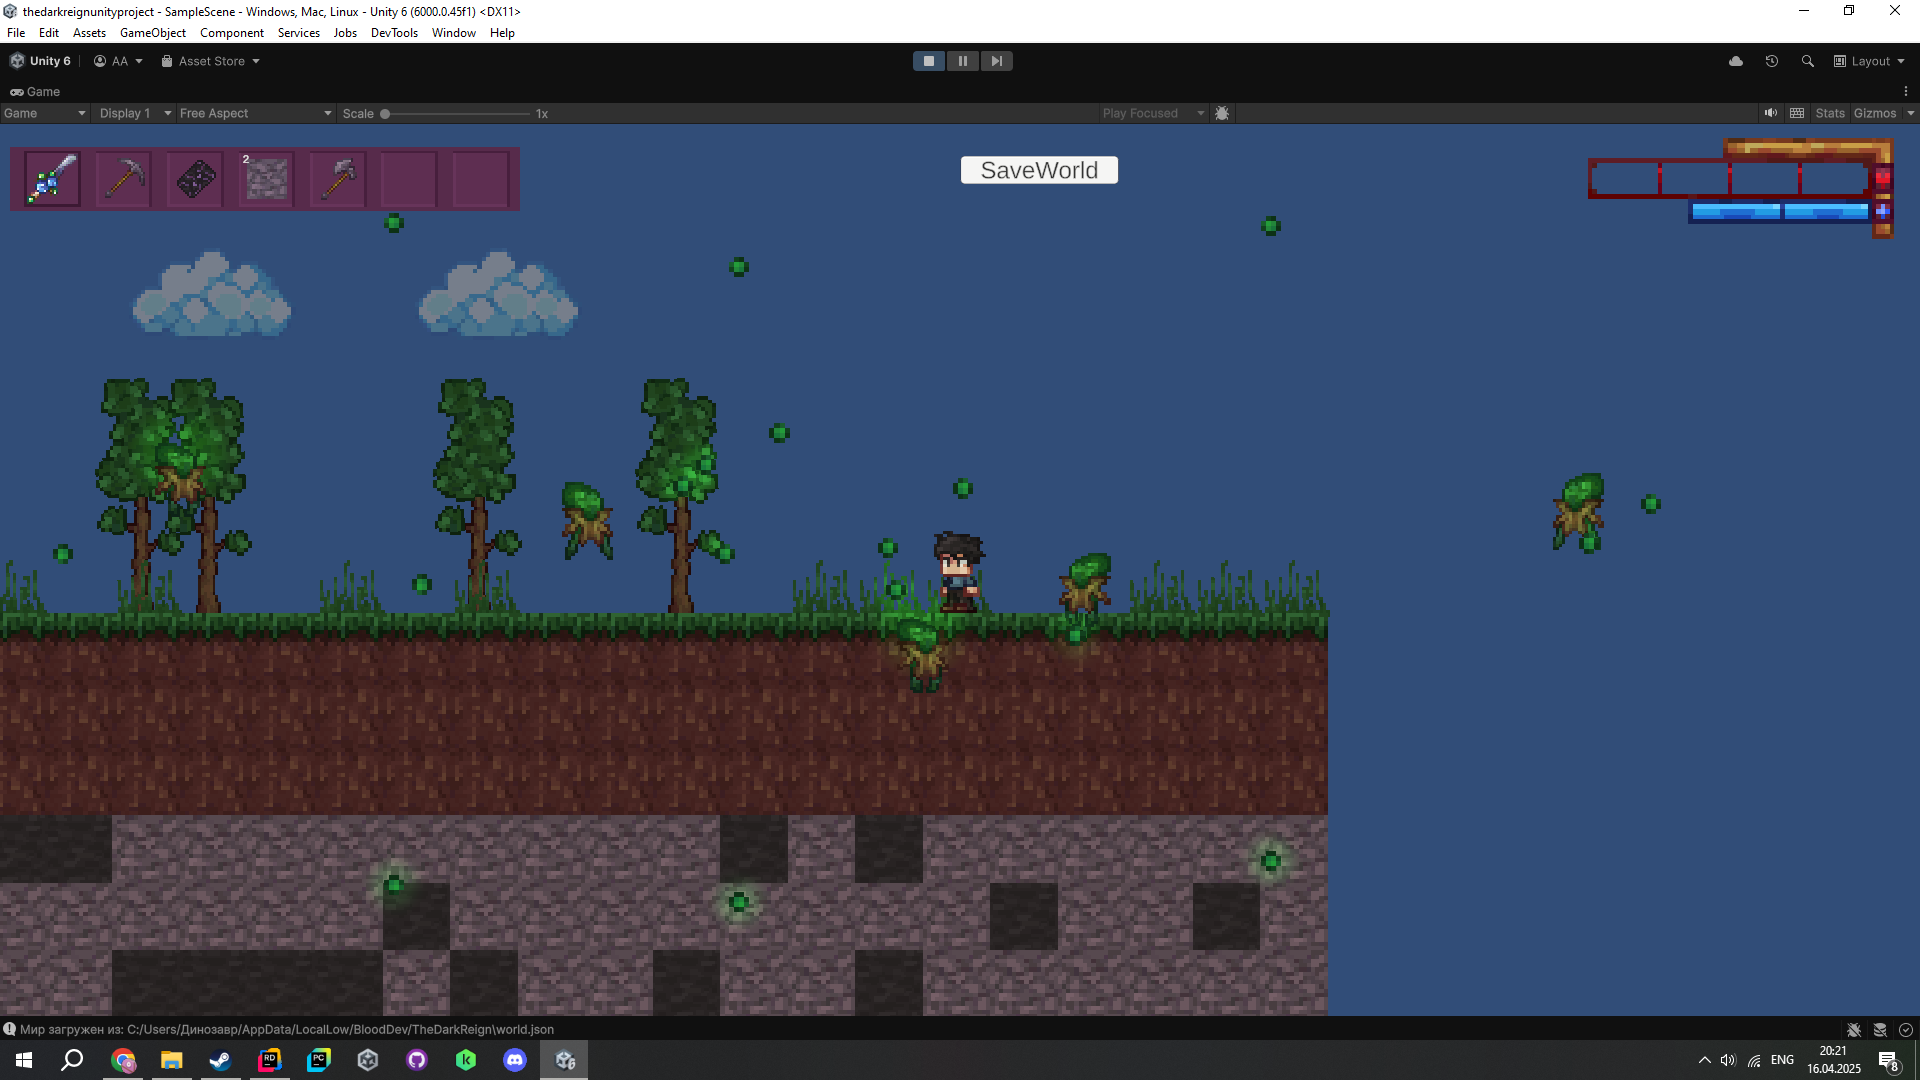
Task: Open the notifications center
Action: (x=1888, y=1061)
